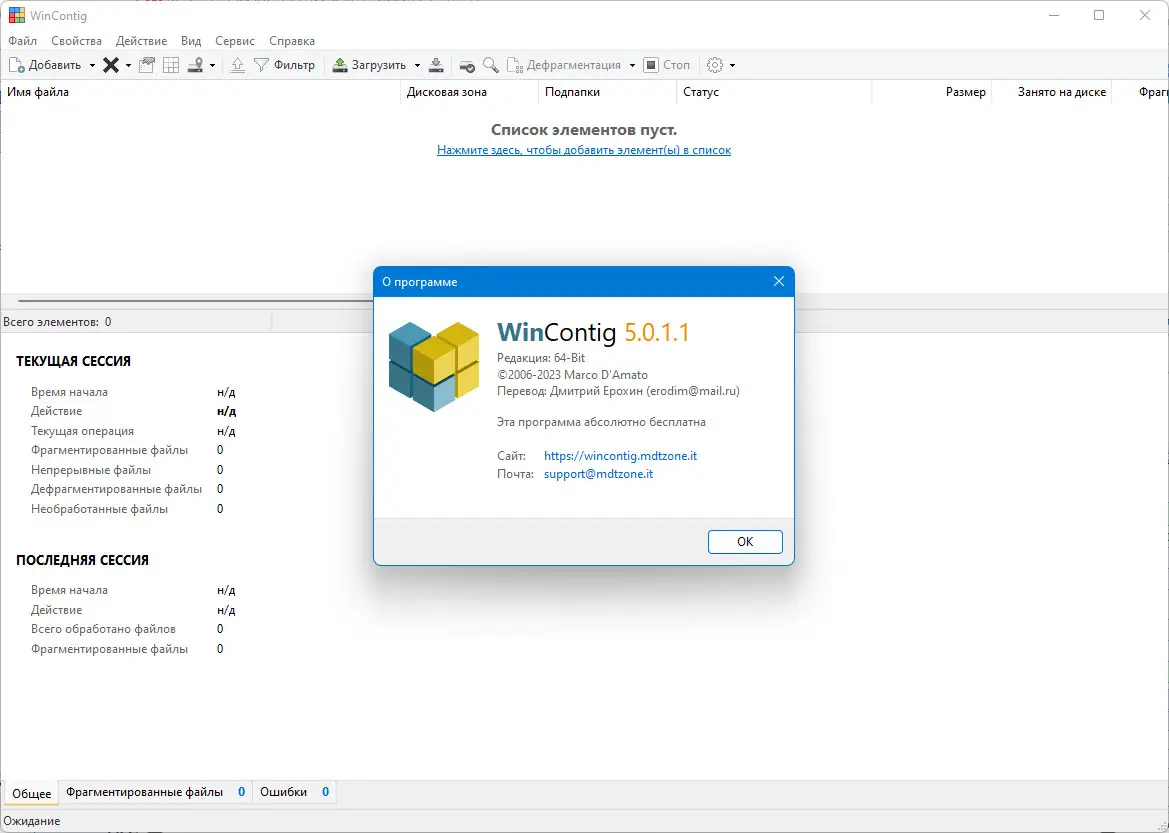Click the black X remove-items icon

110,66
